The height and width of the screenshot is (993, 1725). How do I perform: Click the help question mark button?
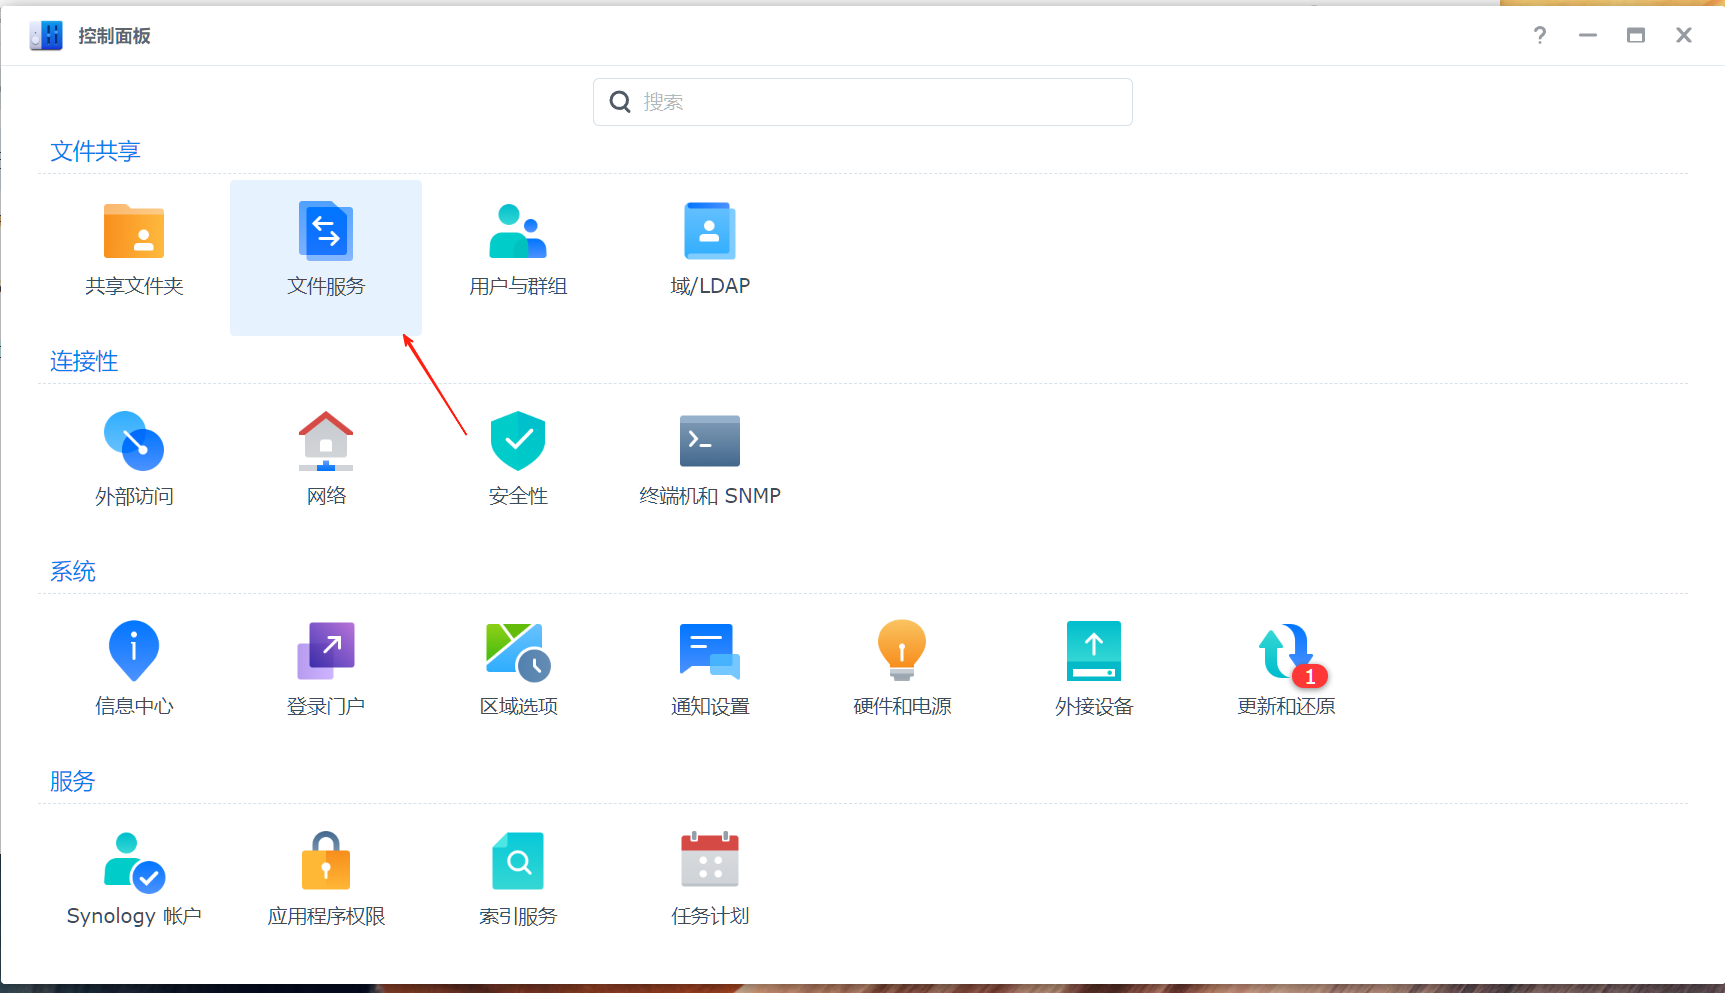pos(1540,35)
